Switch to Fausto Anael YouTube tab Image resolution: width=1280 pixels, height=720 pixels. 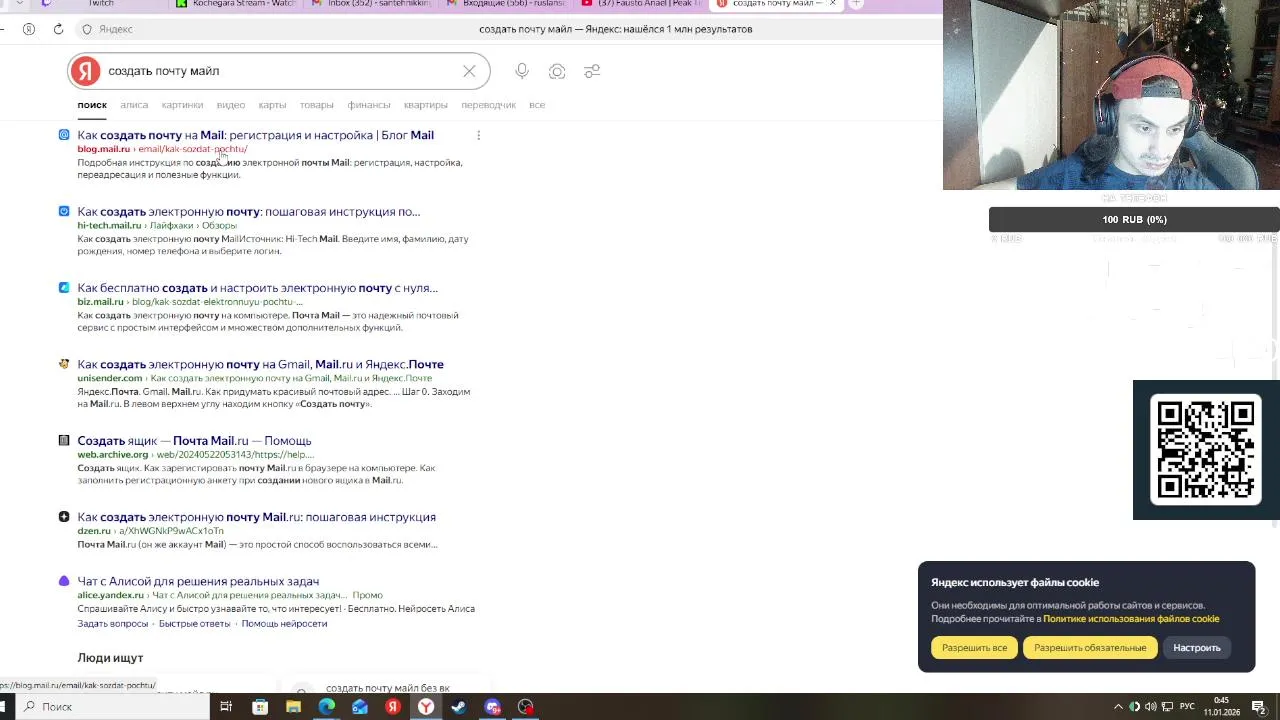641,4
